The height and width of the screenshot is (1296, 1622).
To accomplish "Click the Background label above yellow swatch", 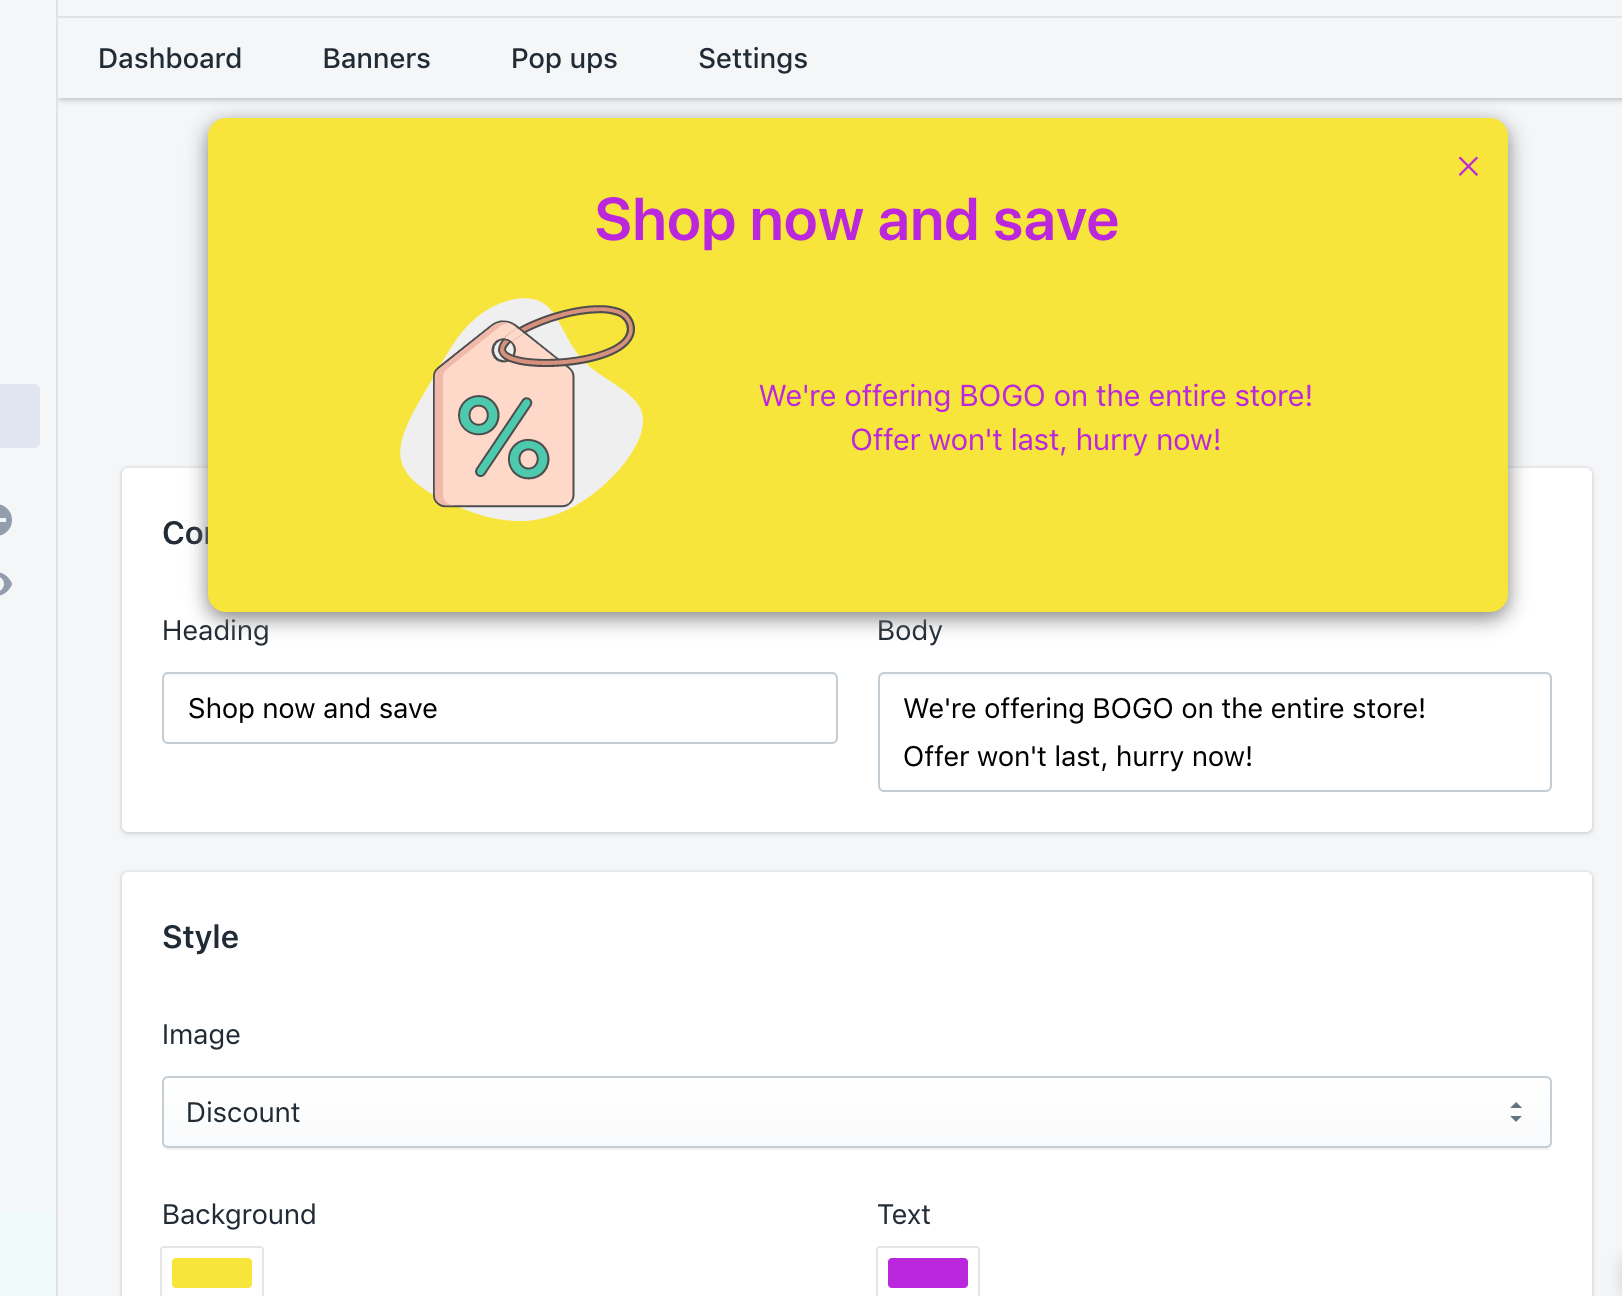I will tap(239, 1214).
